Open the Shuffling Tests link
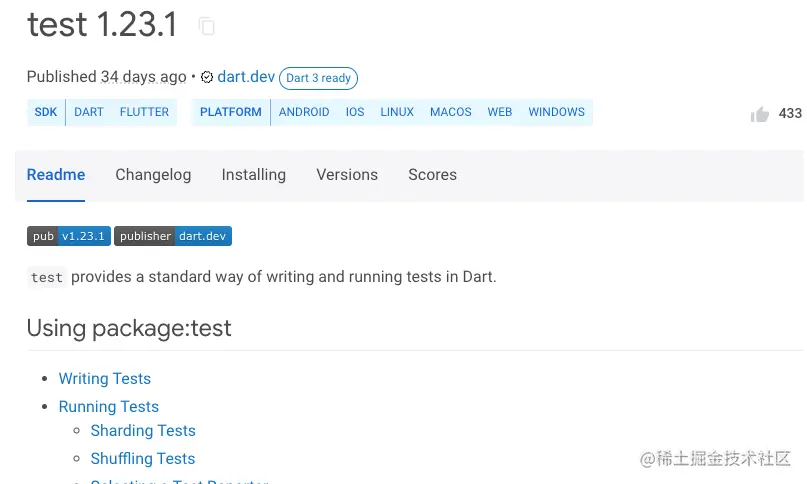 point(143,458)
